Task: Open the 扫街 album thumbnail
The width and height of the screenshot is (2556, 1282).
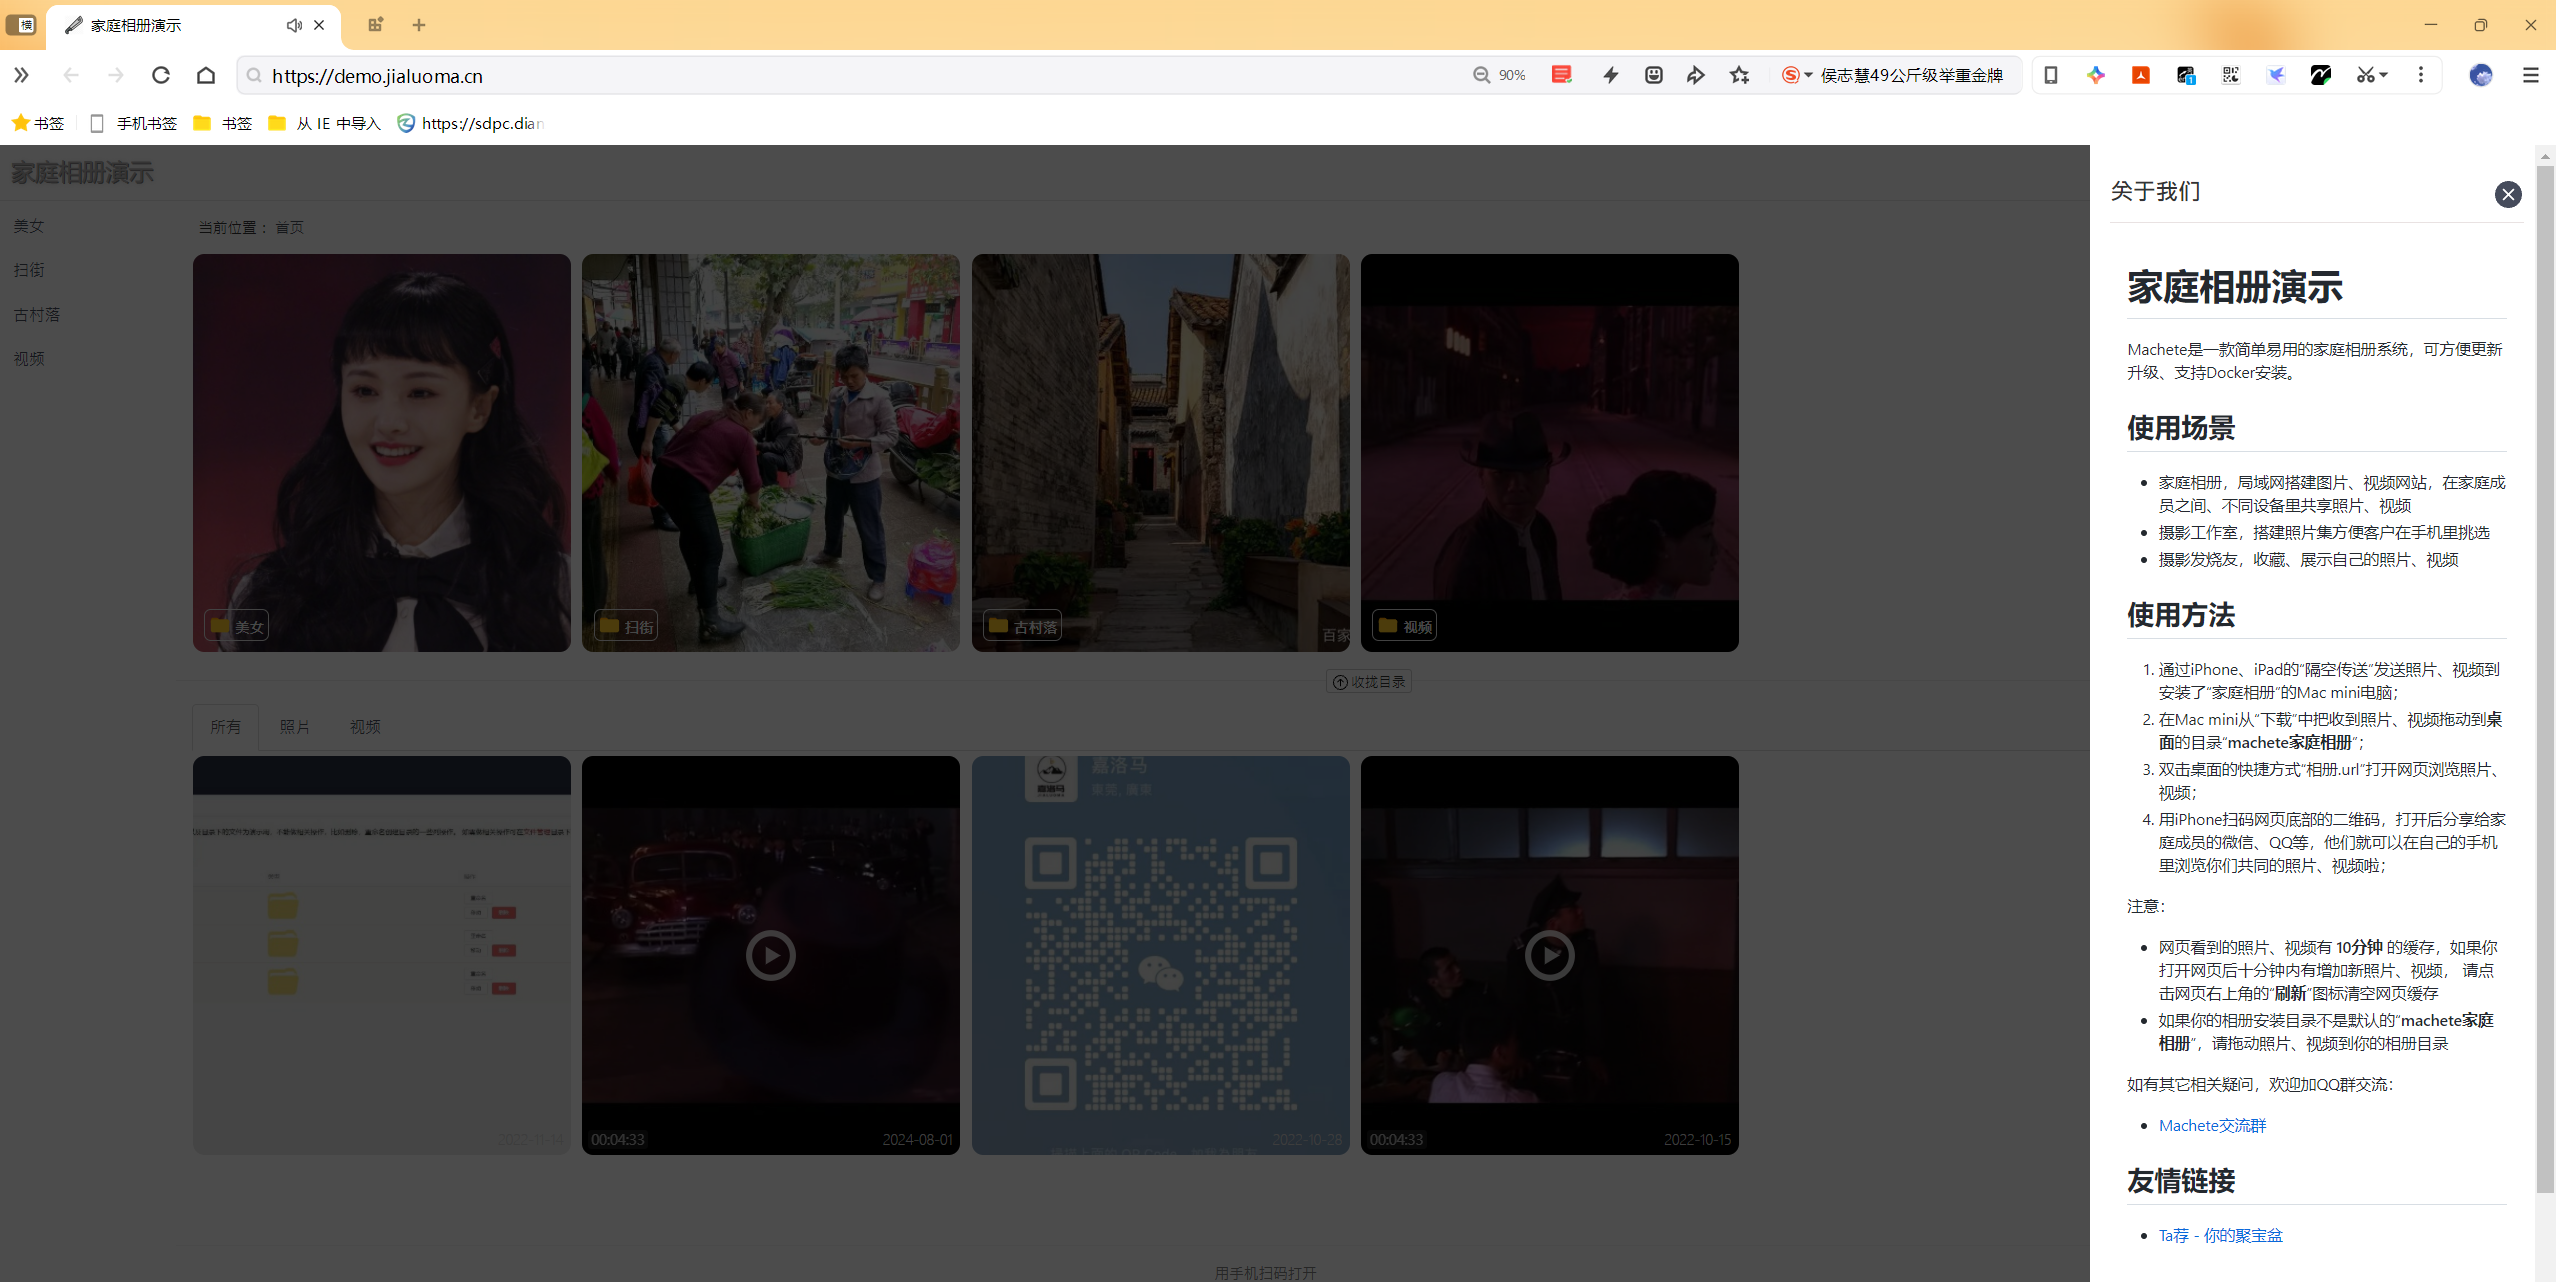Action: (771, 452)
